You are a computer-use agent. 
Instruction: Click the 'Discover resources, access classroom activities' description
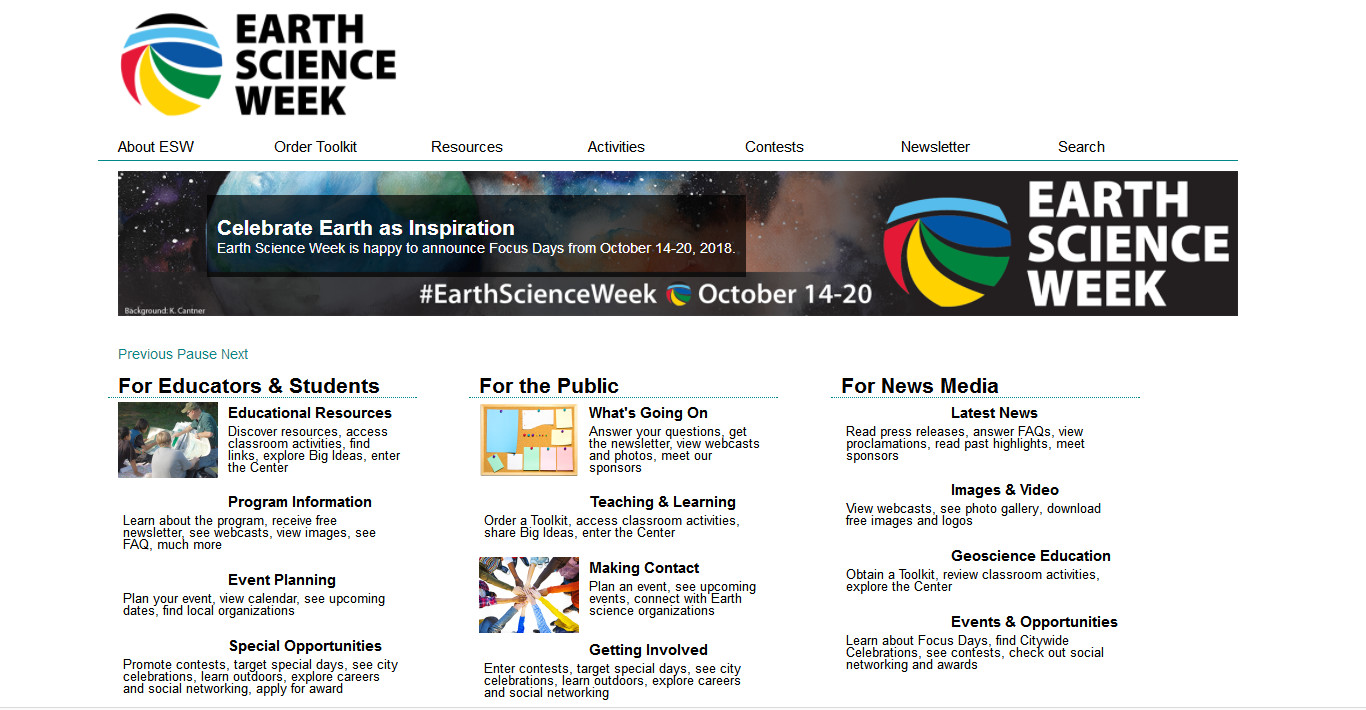314,450
